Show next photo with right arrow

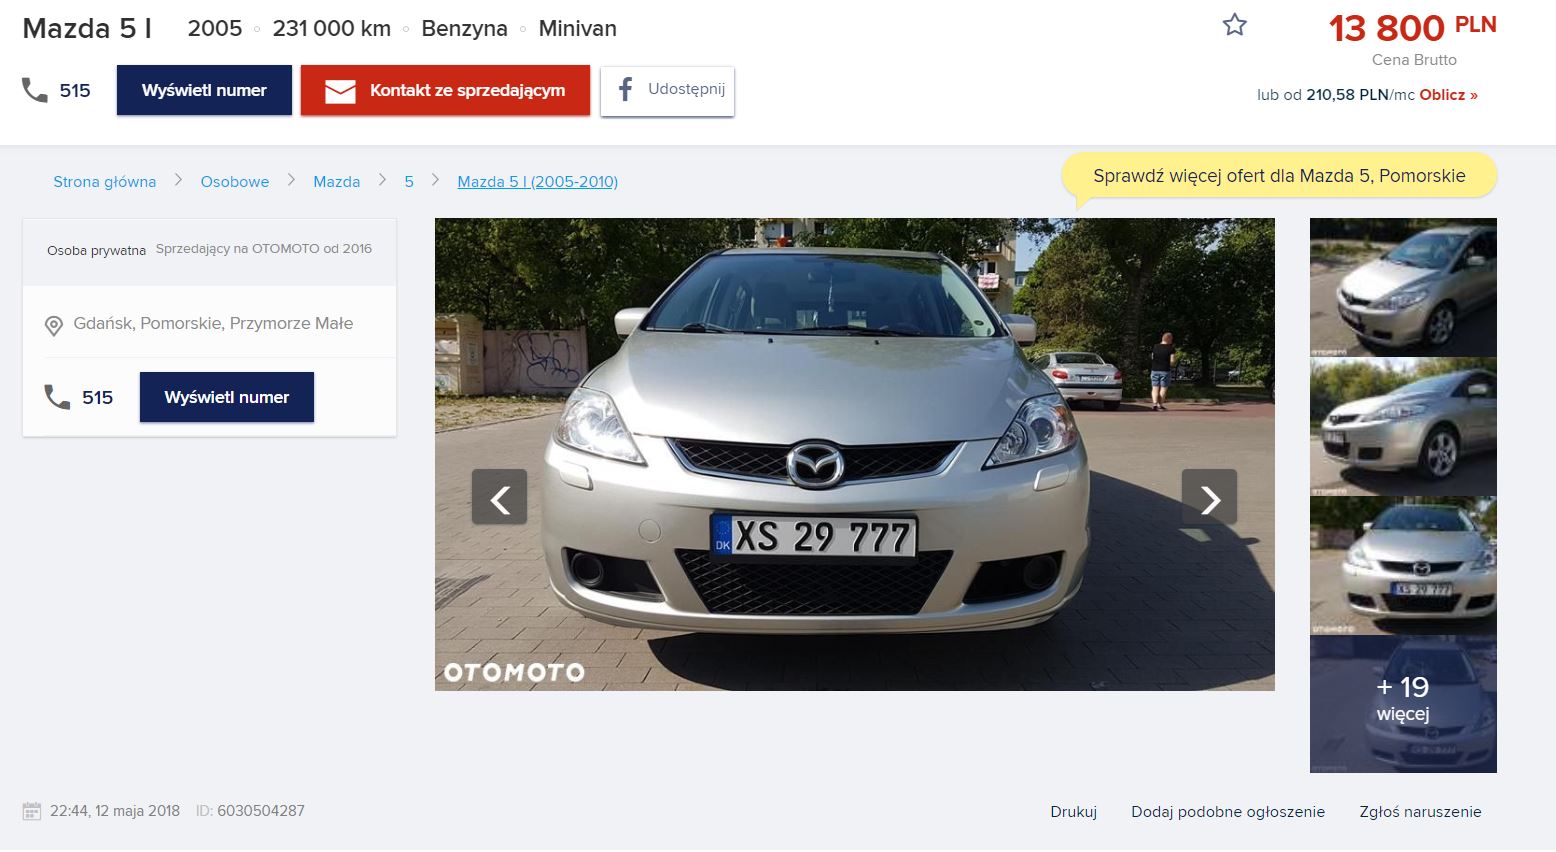(1209, 497)
